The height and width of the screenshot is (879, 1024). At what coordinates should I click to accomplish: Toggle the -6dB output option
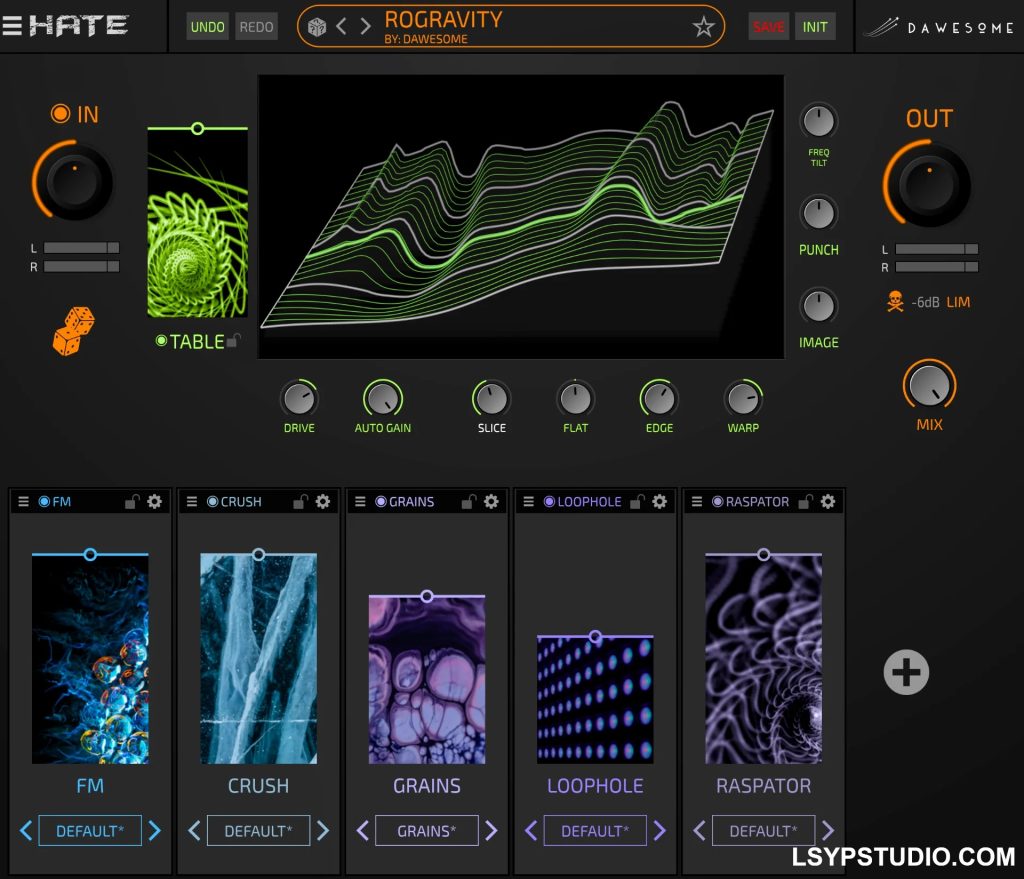click(x=925, y=302)
